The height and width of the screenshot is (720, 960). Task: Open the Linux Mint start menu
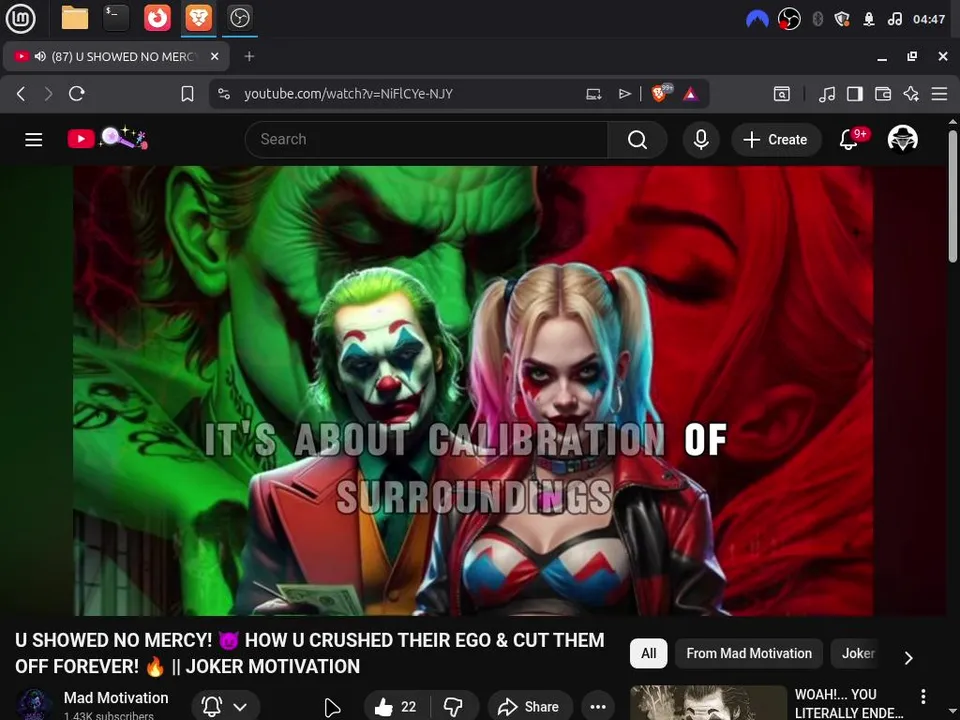coord(20,18)
